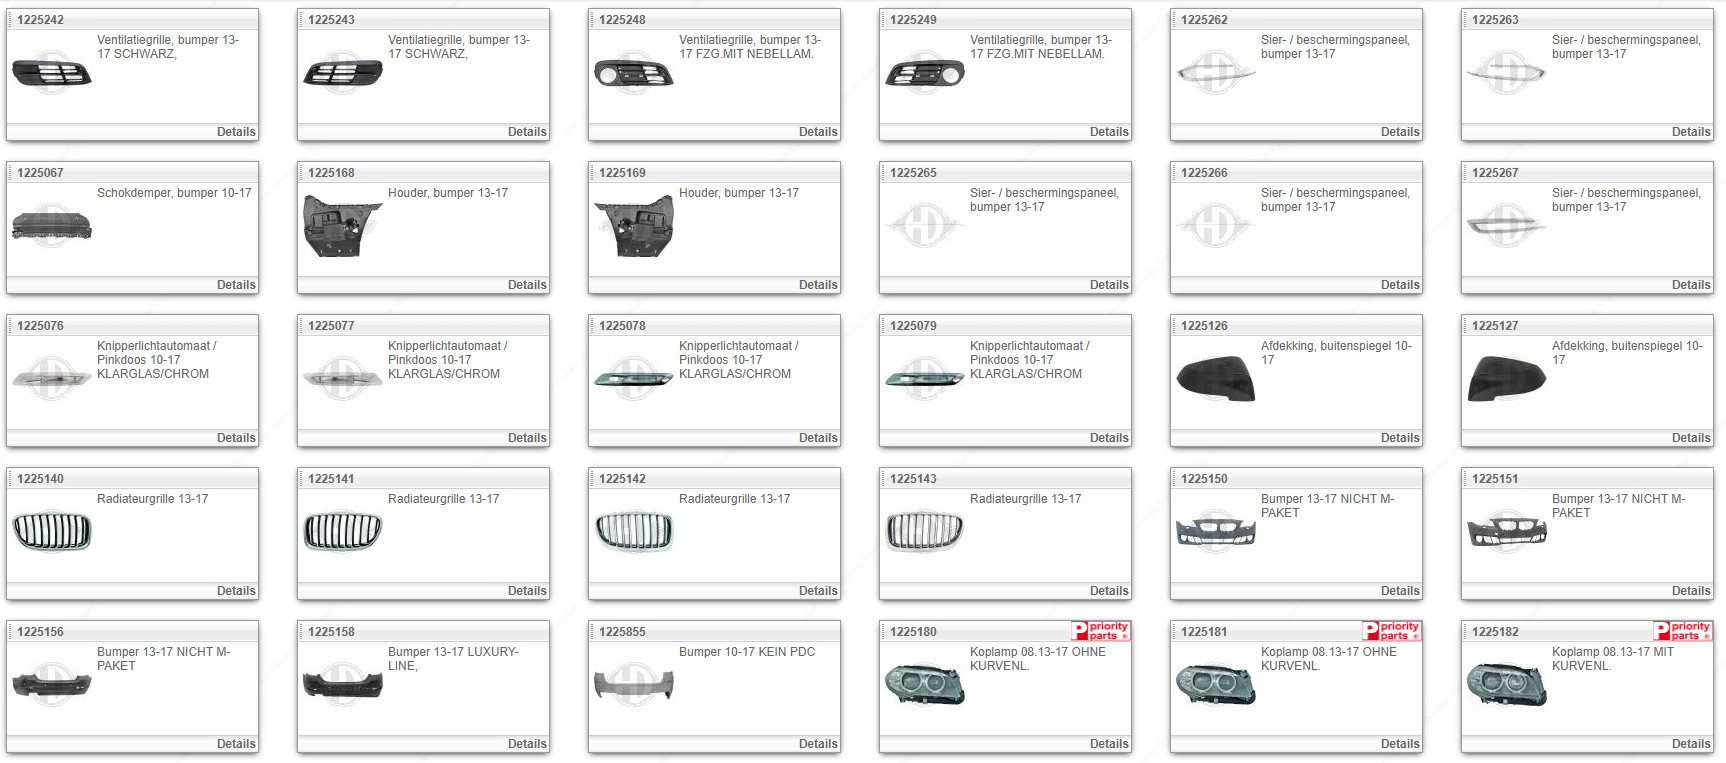
Task: Click Details link of item 1225248
Action: click(x=818, y=132)
